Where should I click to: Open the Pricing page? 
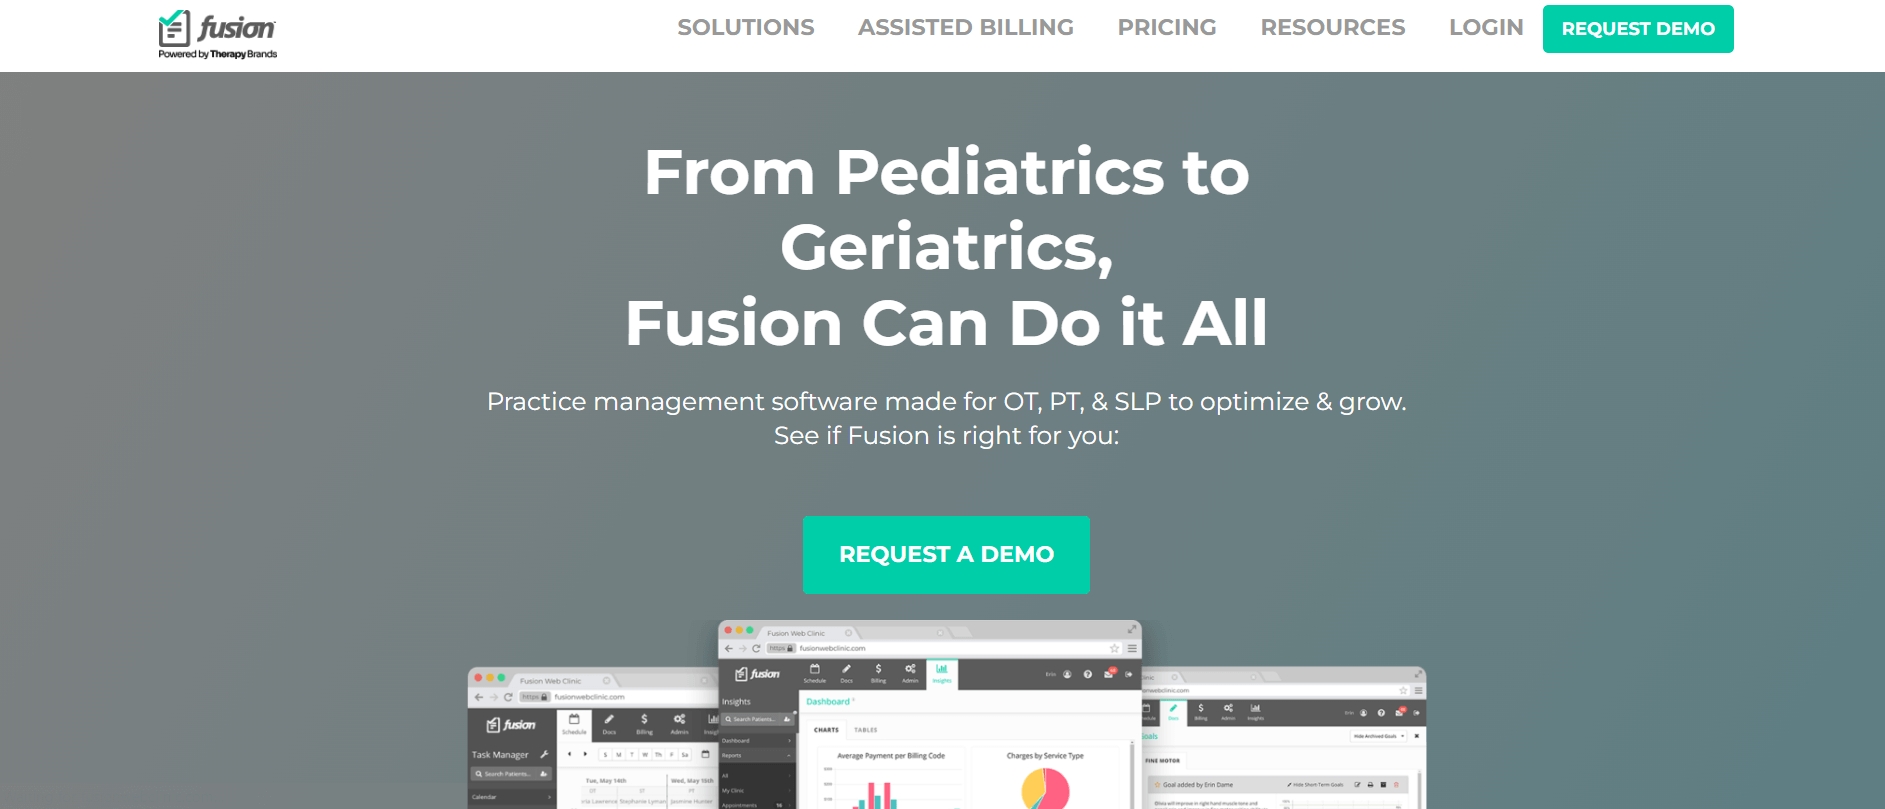[x=1167, y=28]
